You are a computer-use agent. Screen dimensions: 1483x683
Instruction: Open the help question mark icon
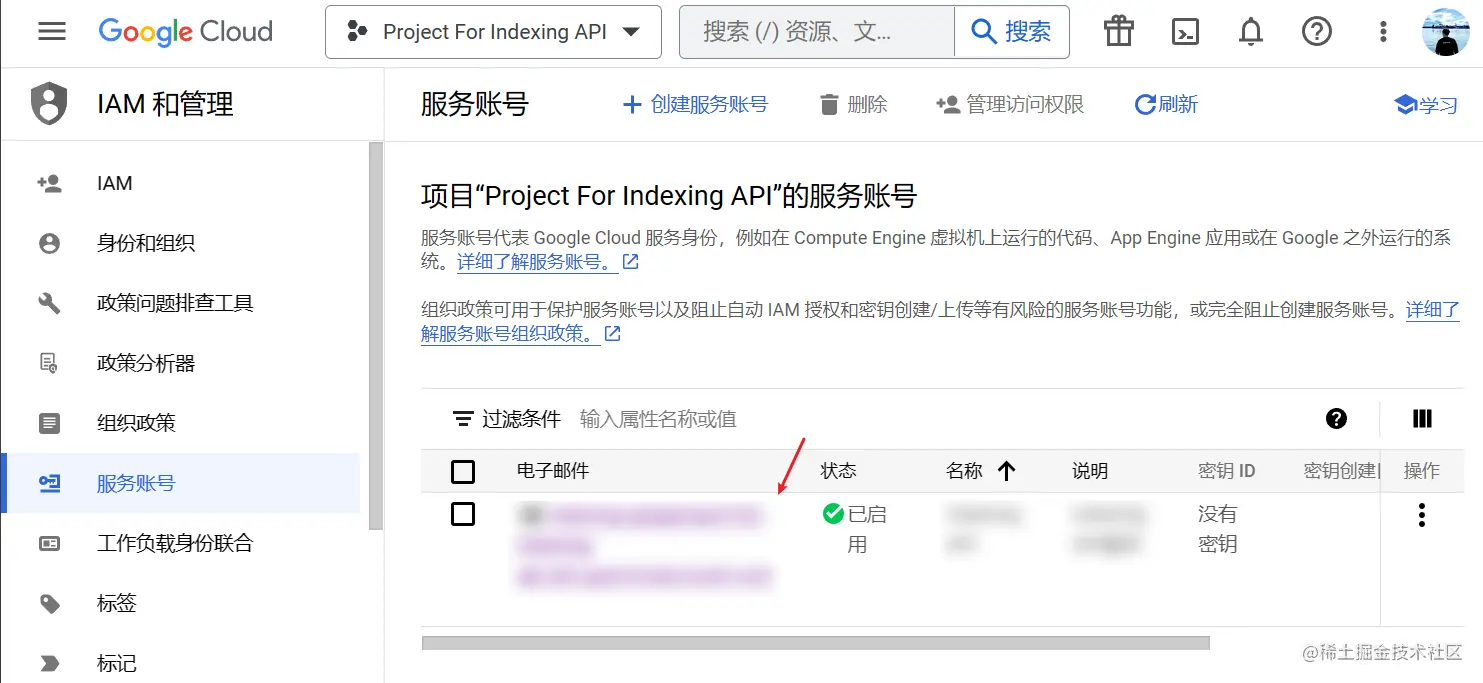[x=1317, y=32]
